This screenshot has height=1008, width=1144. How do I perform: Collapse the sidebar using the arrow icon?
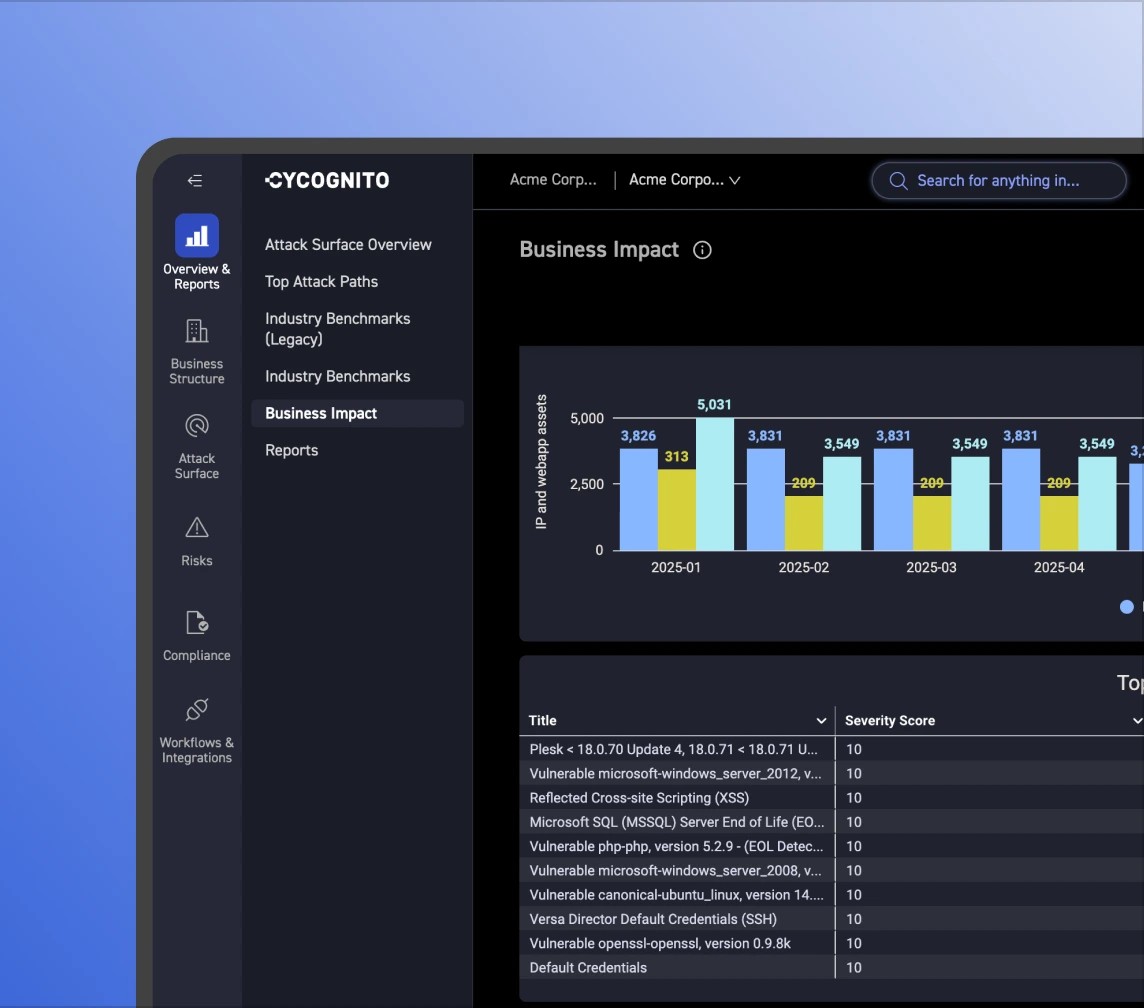coord(195,181)
